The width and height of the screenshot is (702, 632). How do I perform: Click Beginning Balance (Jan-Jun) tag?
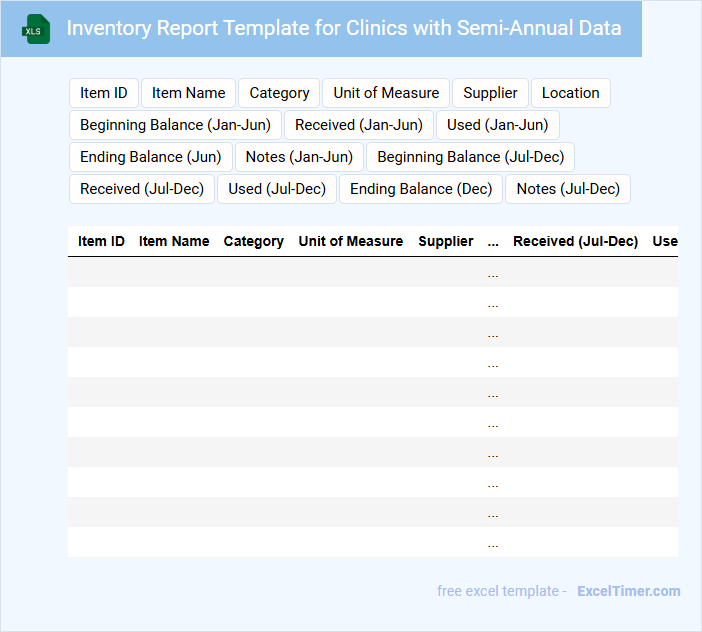pos(175,125)
